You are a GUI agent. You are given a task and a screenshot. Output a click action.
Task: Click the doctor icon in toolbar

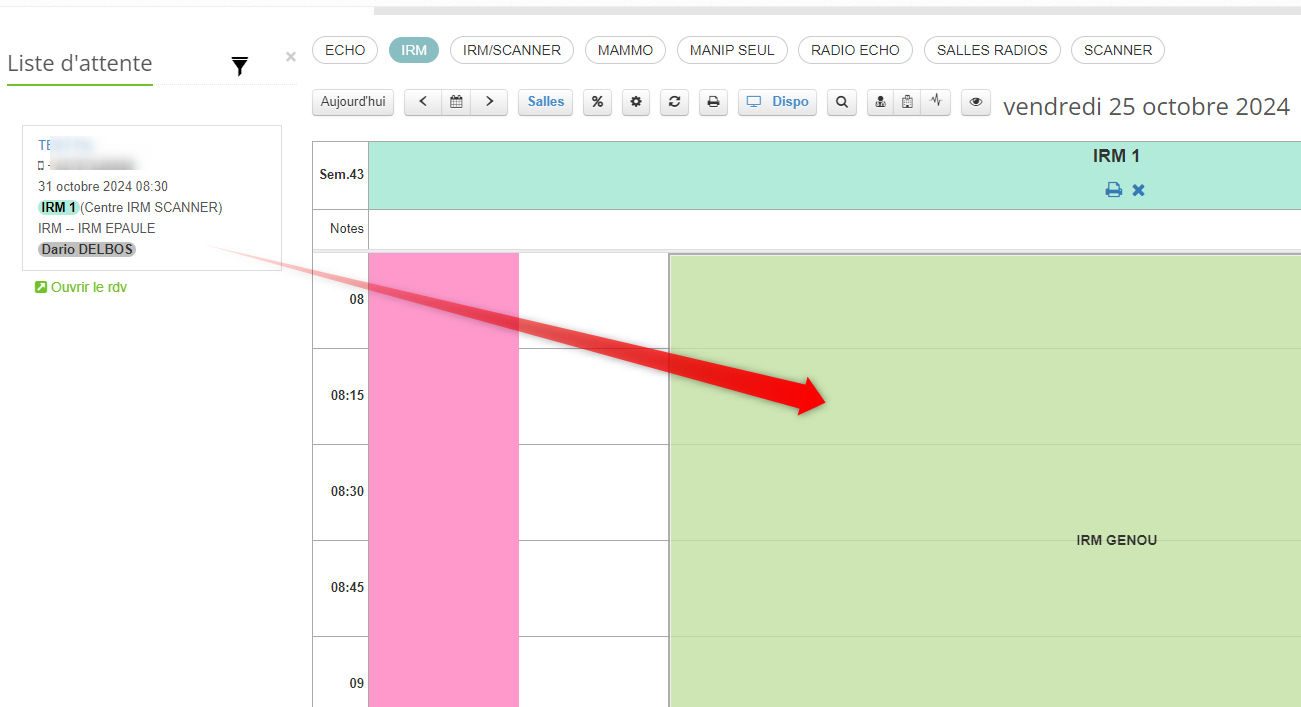coord(880,102)
